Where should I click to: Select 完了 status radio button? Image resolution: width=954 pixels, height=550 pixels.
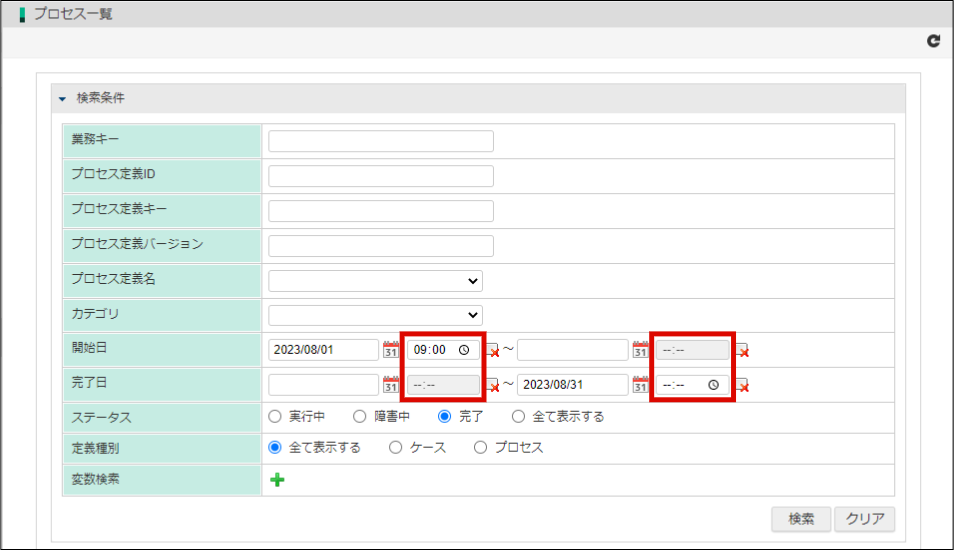445,417
